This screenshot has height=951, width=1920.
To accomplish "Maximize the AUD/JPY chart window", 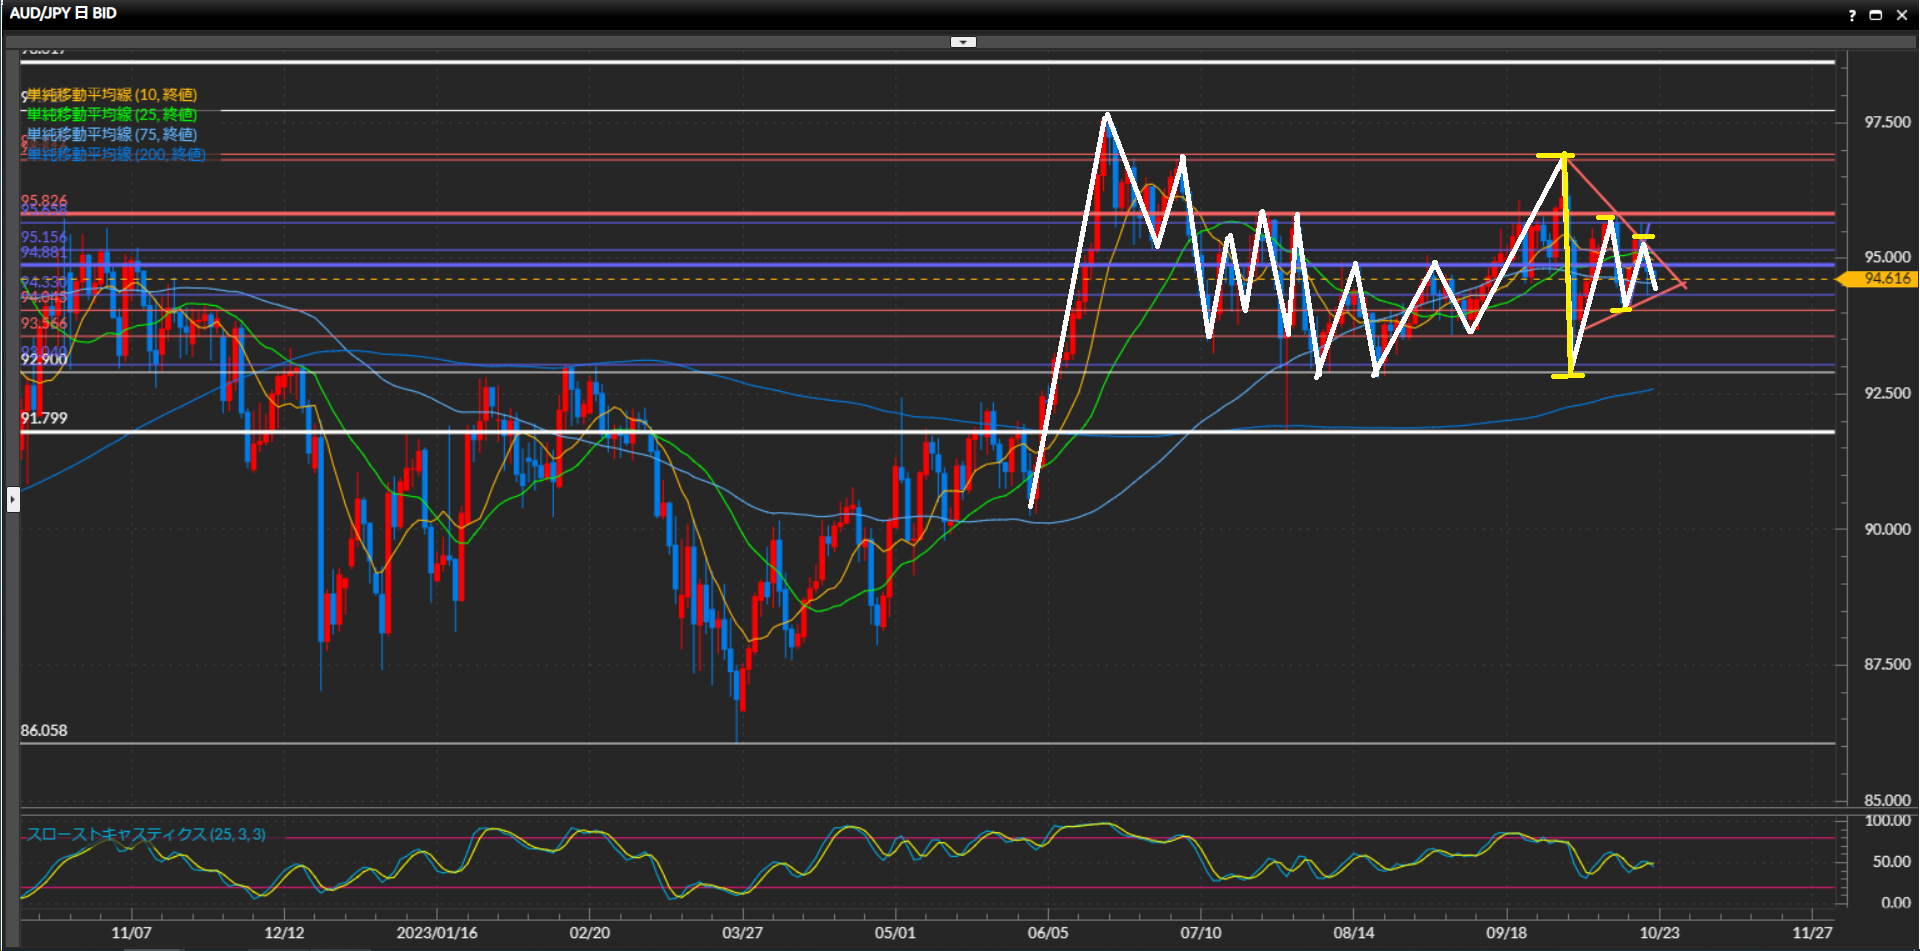I will point(1876,15).
